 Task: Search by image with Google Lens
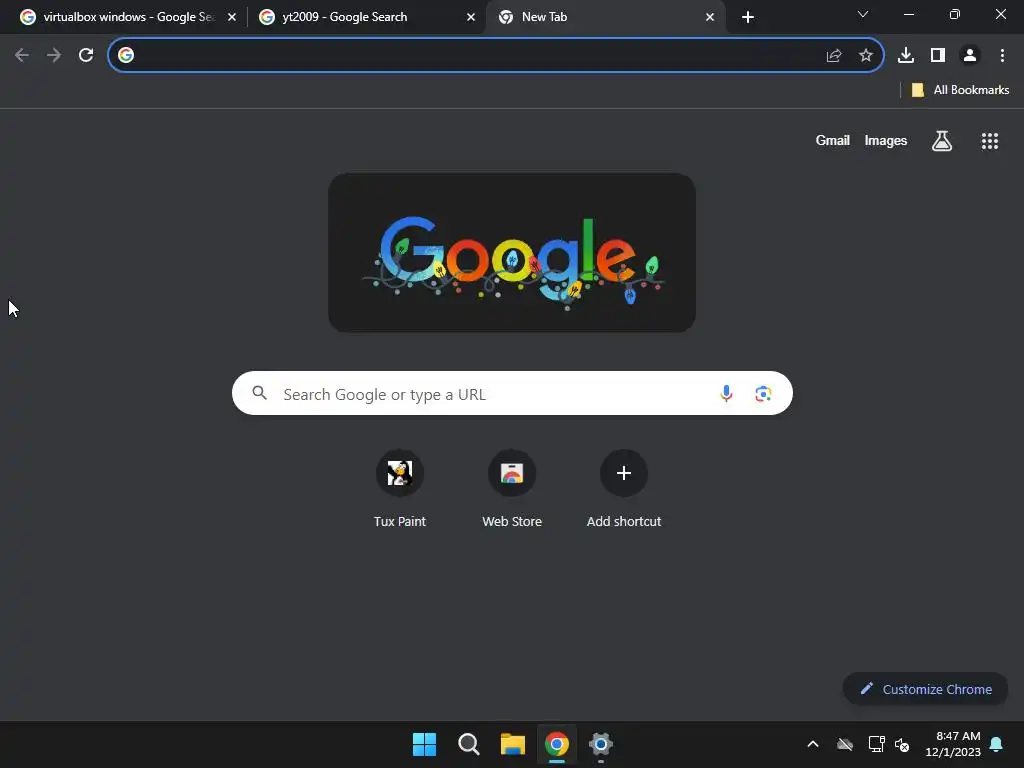tap(763, 393)
